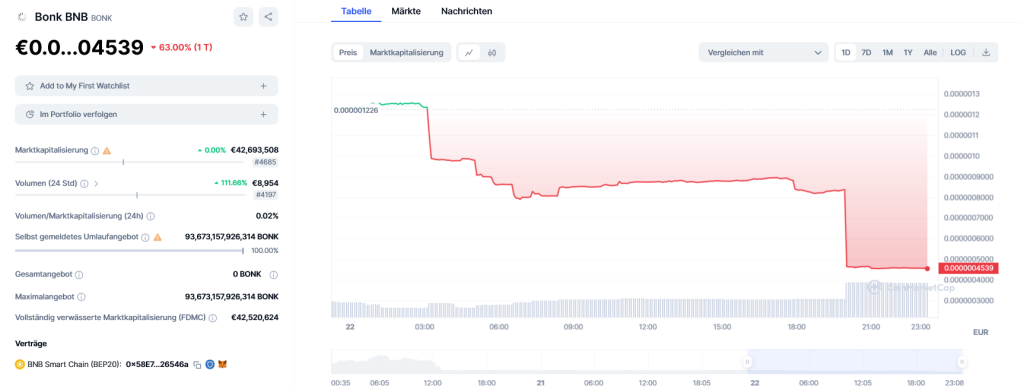Download chart data icon

point(986,53)
